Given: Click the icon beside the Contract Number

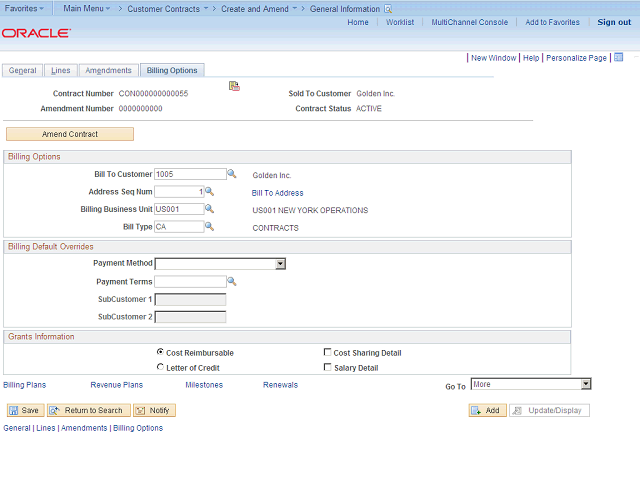Looking at the screenshot, I should pos(234,87).
